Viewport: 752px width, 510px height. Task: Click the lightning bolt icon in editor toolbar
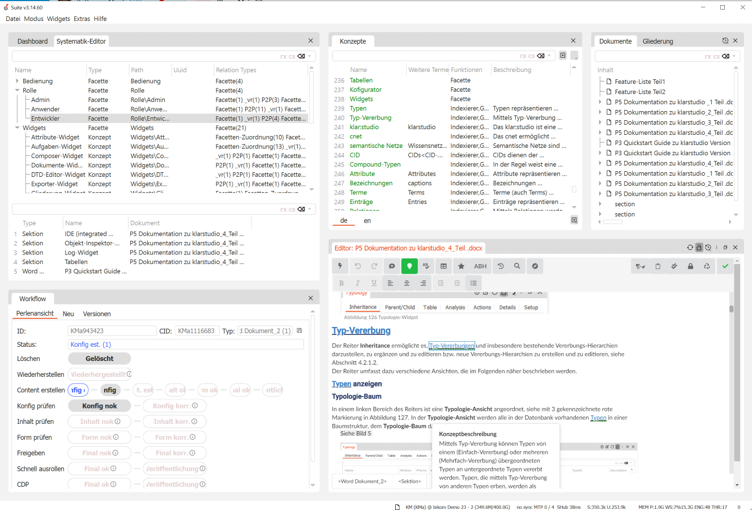coord(341,266)
